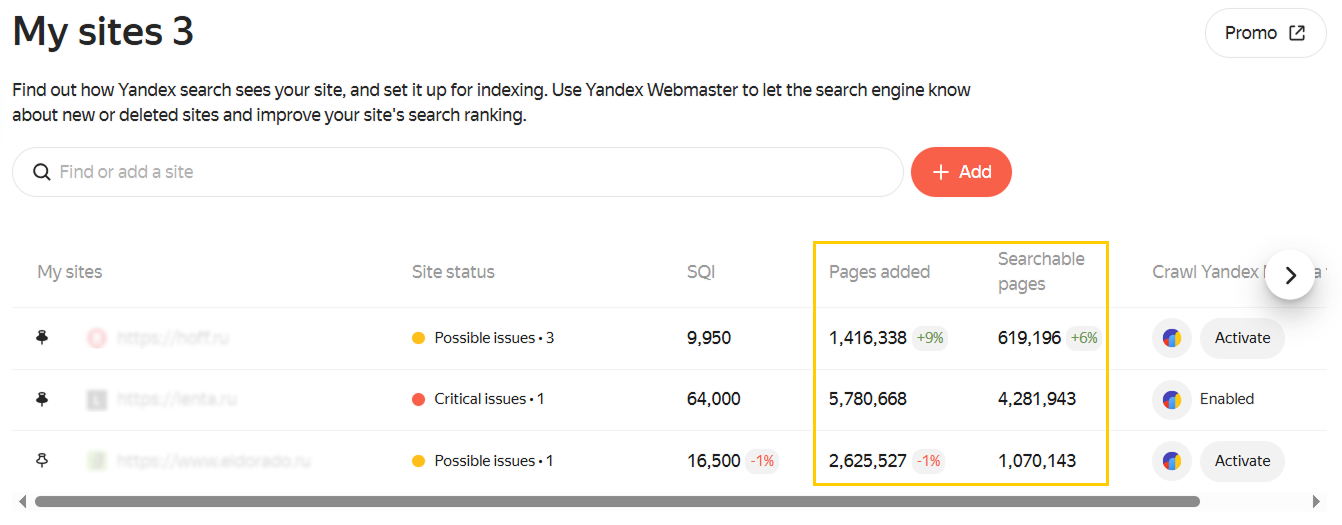Click the eldorado.ru favicon icon

pos(97,461)
